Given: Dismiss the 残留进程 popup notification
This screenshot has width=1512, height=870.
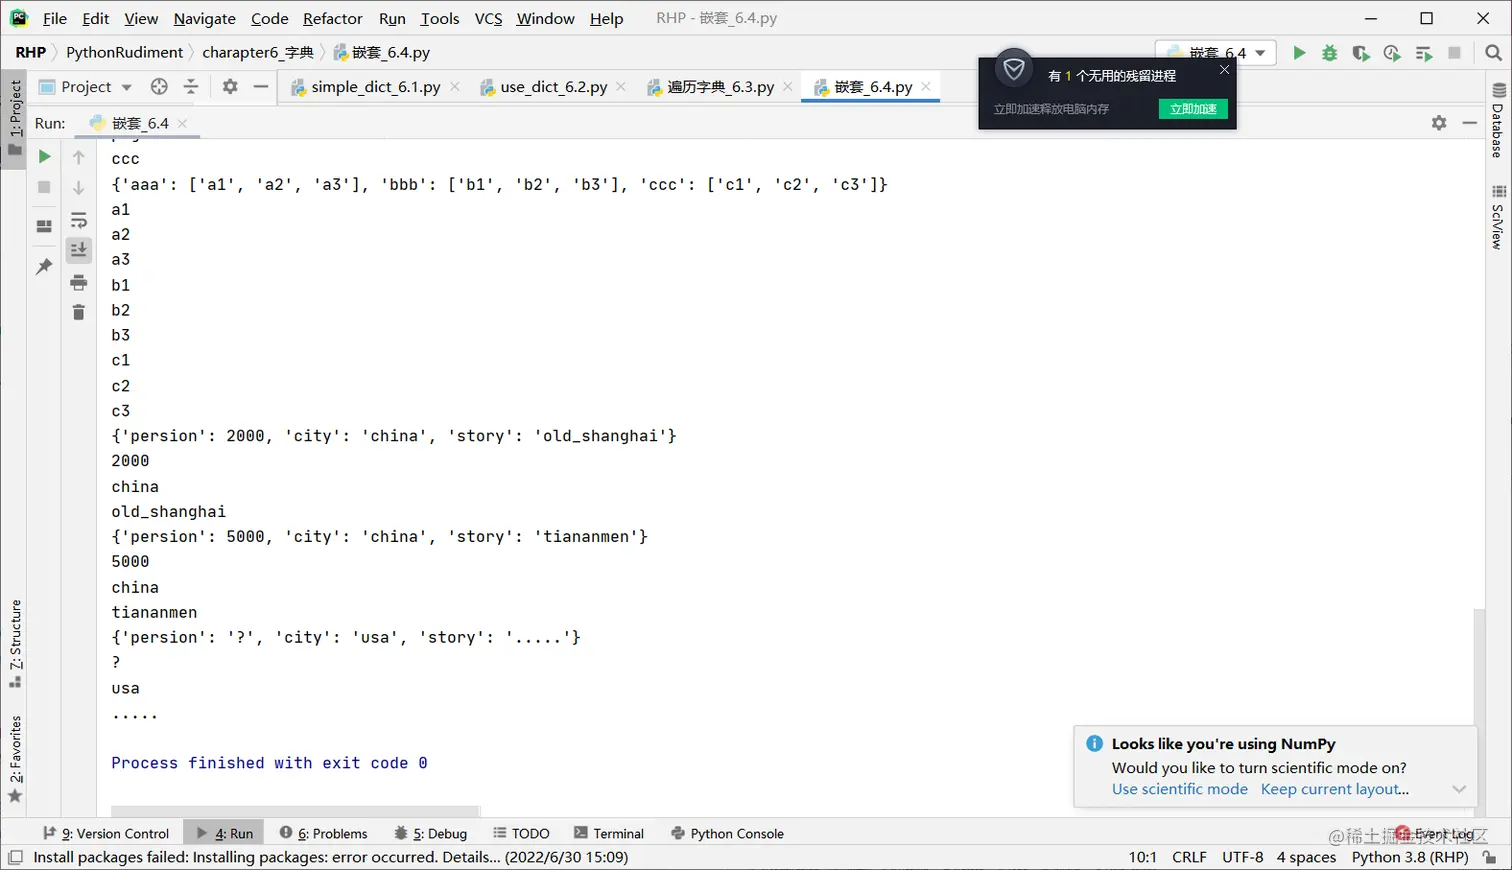Looking at the screenshot, I should click(x=1224, y=70).
